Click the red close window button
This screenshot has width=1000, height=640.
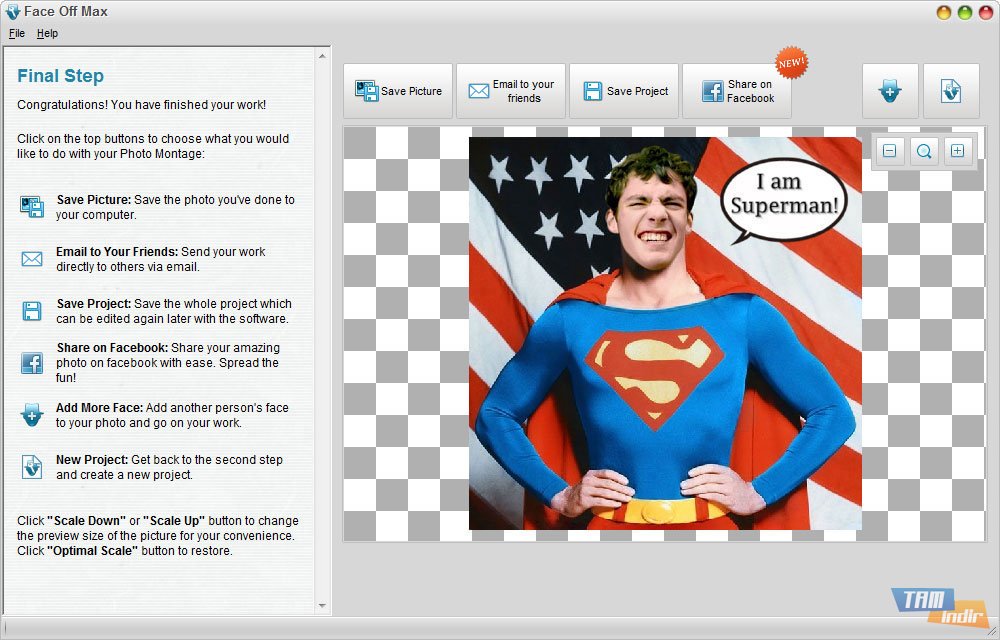tap(986, 12)
